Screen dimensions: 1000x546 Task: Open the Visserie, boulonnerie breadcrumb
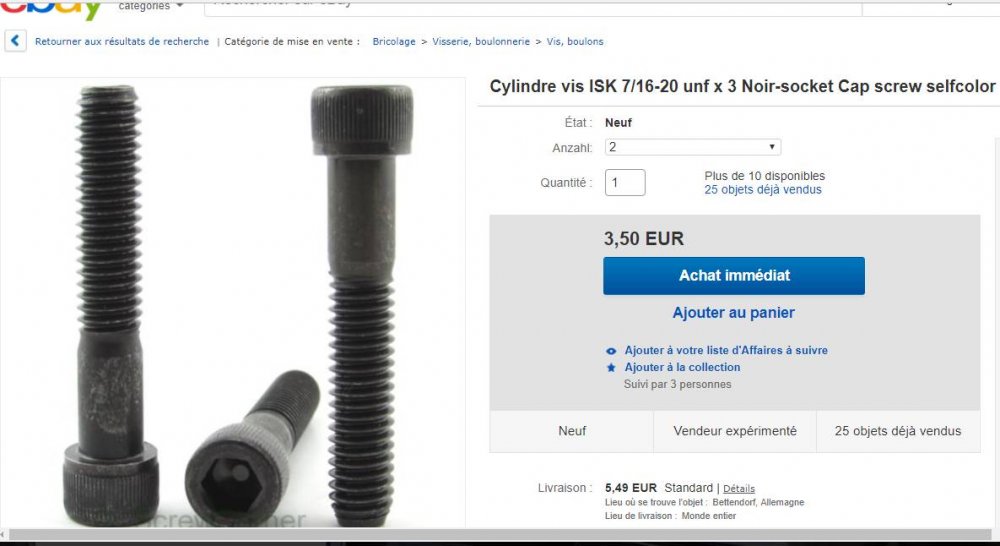click(481, 41)
